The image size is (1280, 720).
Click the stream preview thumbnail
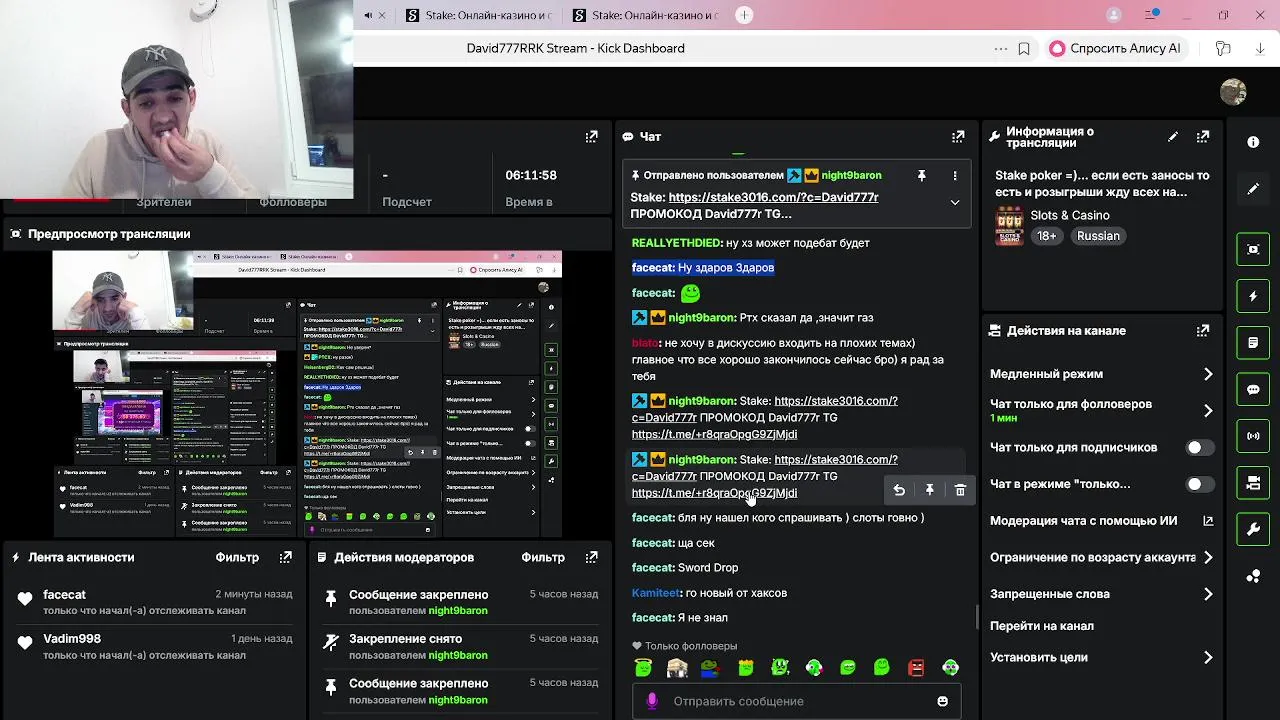(307, 393)
